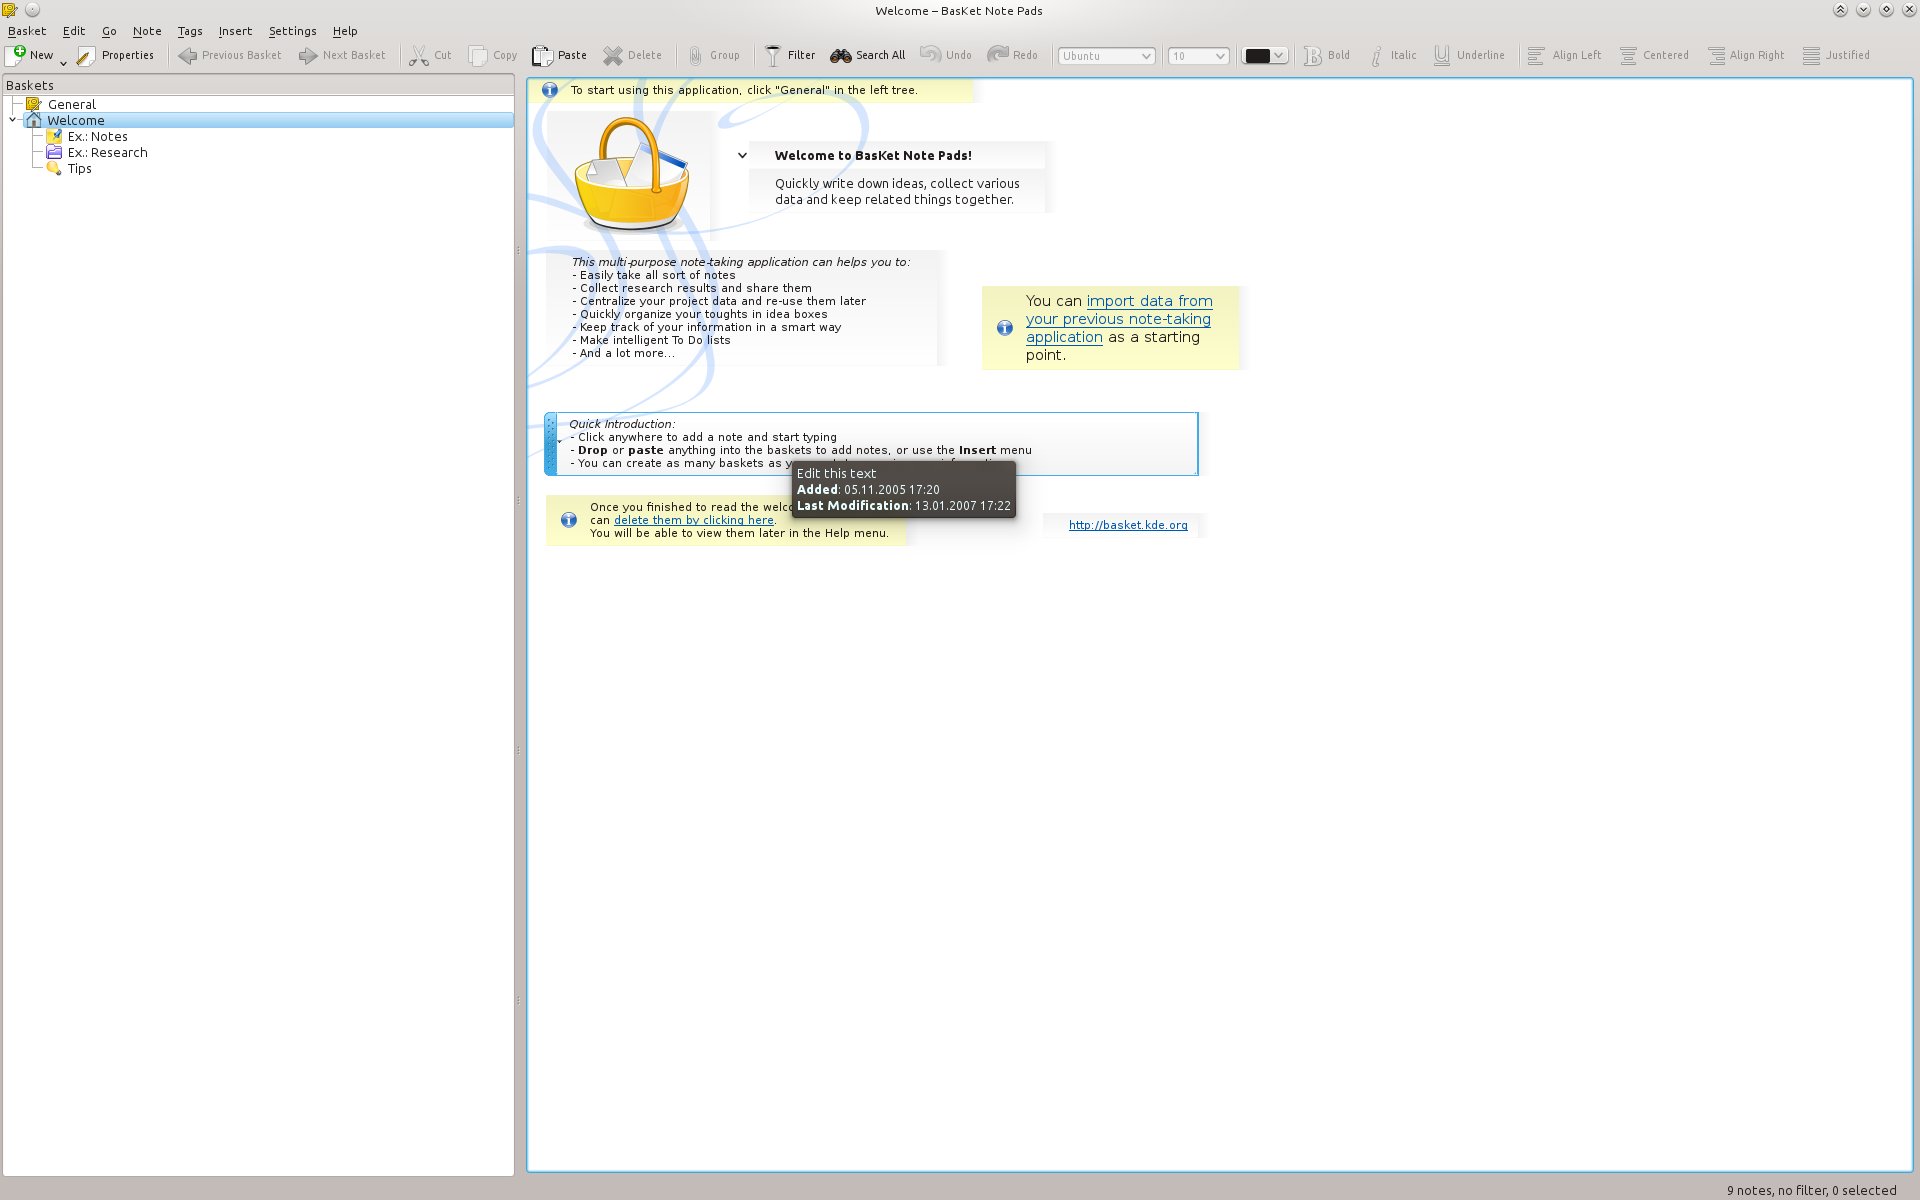Click the New basket toolbar icon
This screenshot has height=1200, width=1920.
[16, 55]
